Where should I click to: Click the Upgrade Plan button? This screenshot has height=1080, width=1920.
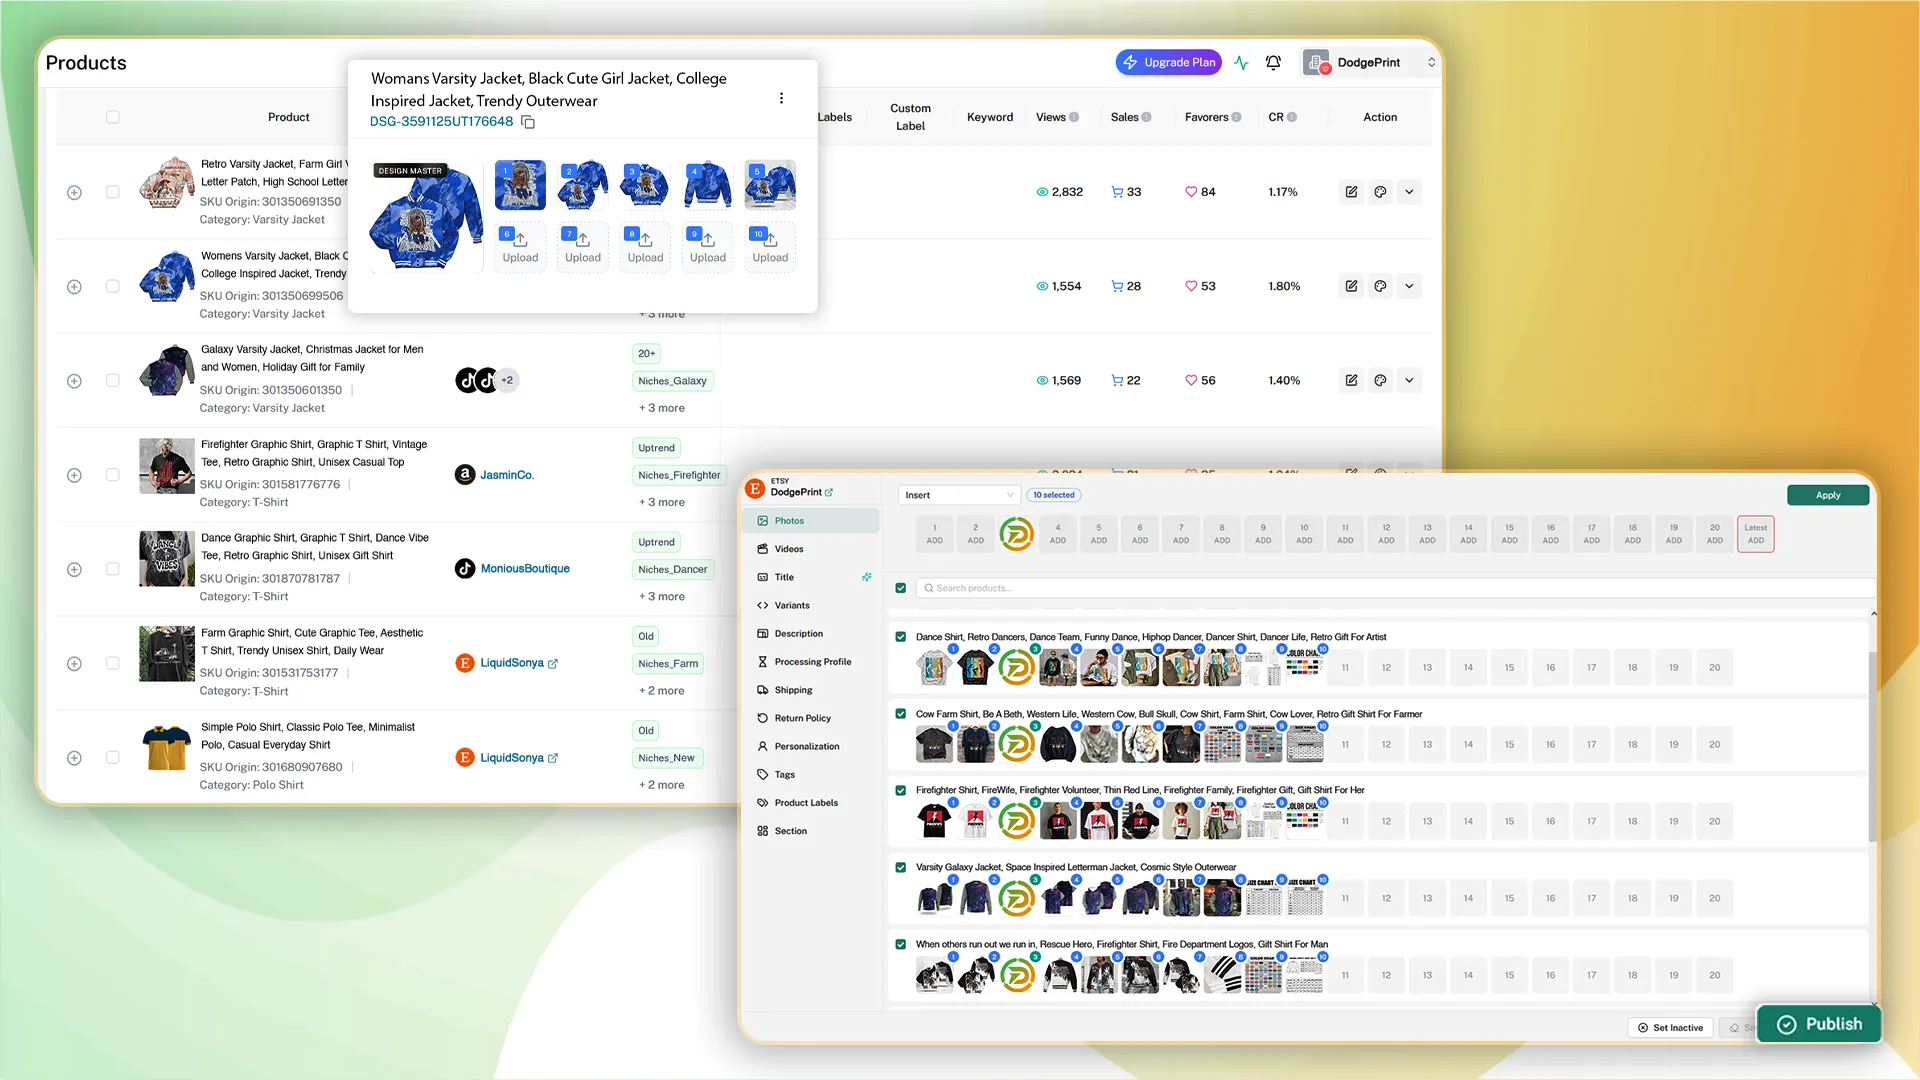[1169, 62]
